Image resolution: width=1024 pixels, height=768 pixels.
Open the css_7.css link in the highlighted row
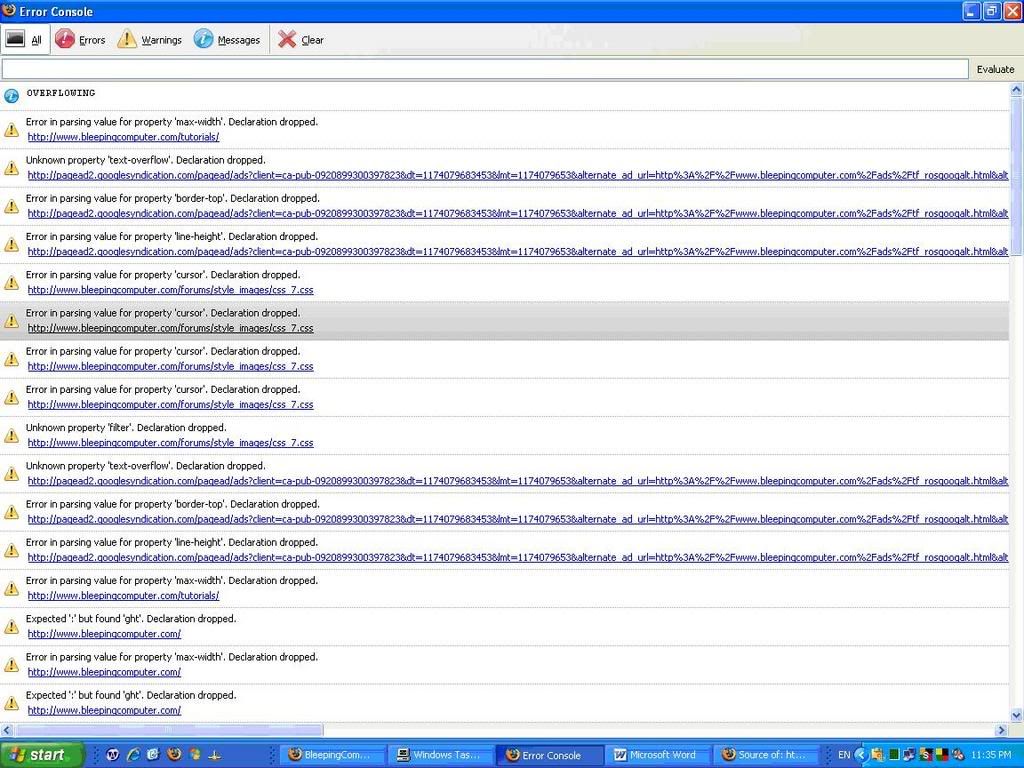[x=170, y=328]
